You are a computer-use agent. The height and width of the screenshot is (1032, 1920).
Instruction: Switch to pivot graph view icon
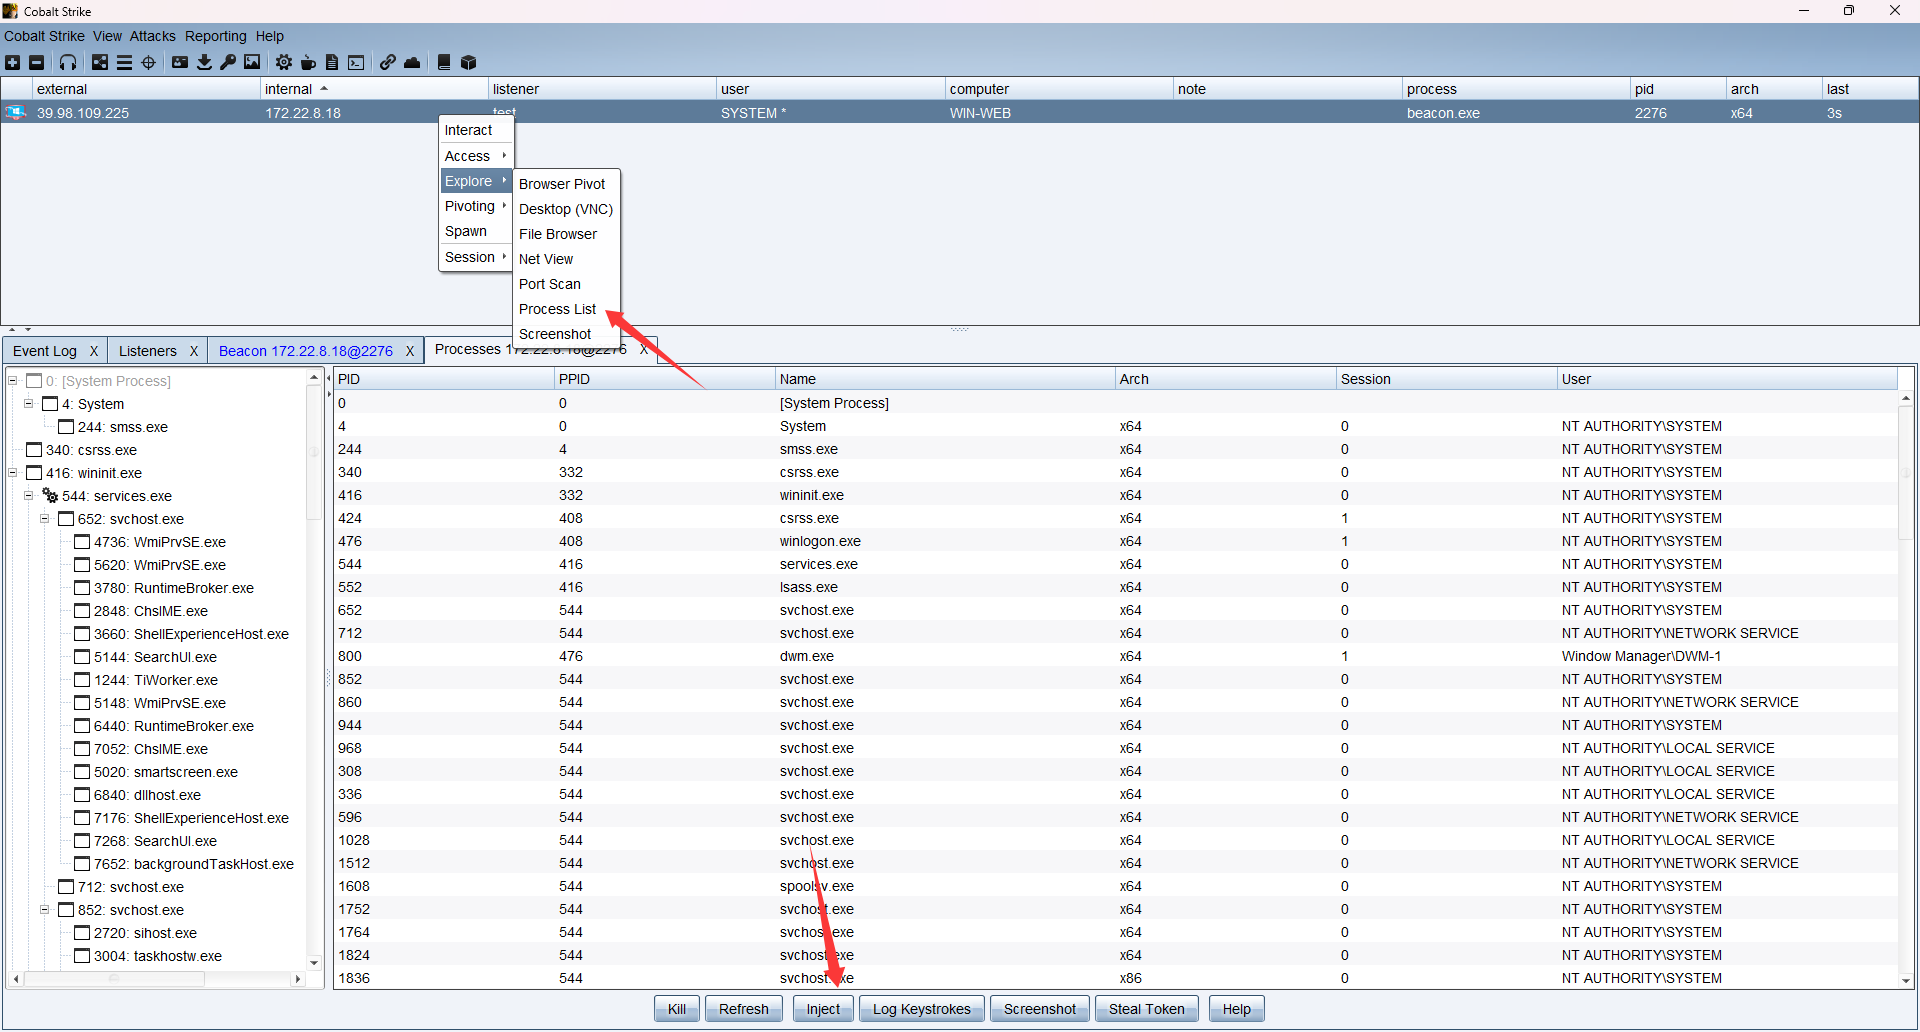(100, 62)
